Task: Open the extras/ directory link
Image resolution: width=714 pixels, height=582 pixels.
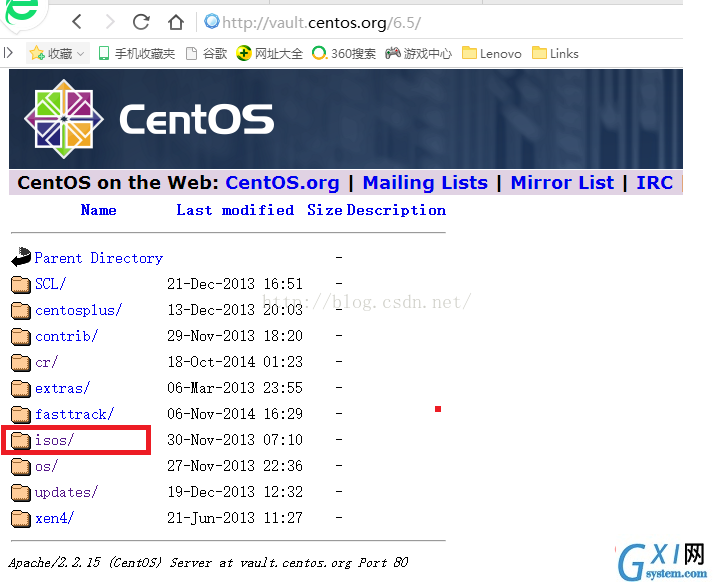Action: (62, 388)
